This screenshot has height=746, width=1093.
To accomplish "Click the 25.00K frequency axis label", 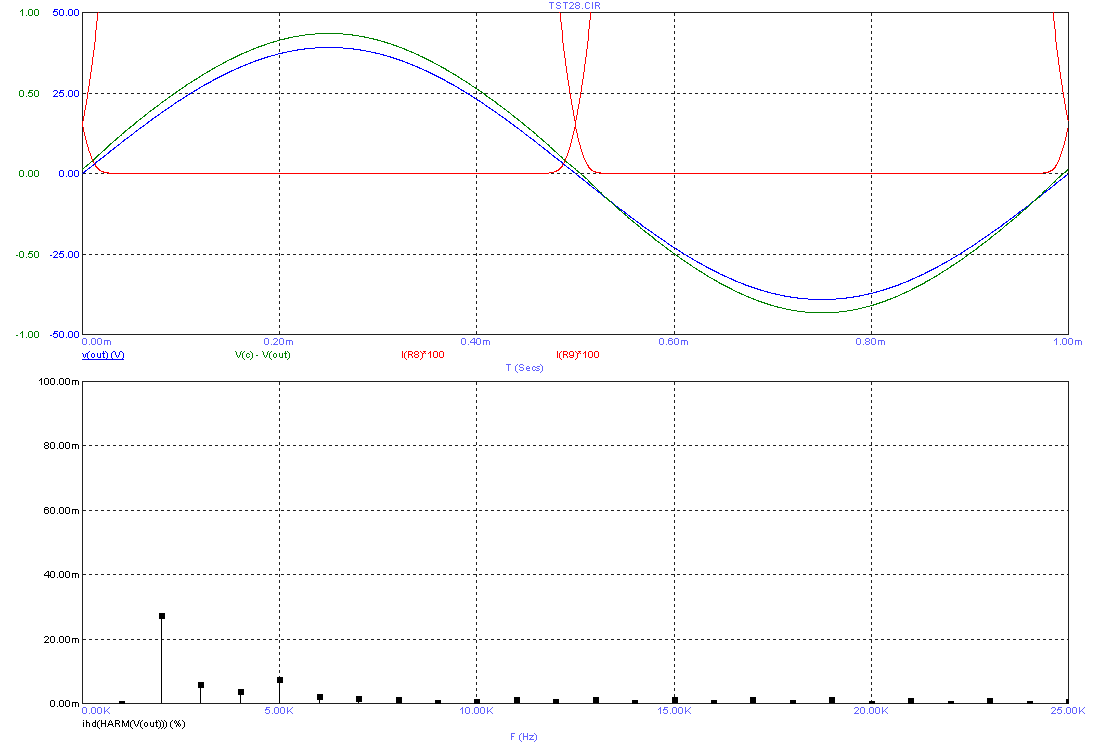I will click(x=1068, y=710).
